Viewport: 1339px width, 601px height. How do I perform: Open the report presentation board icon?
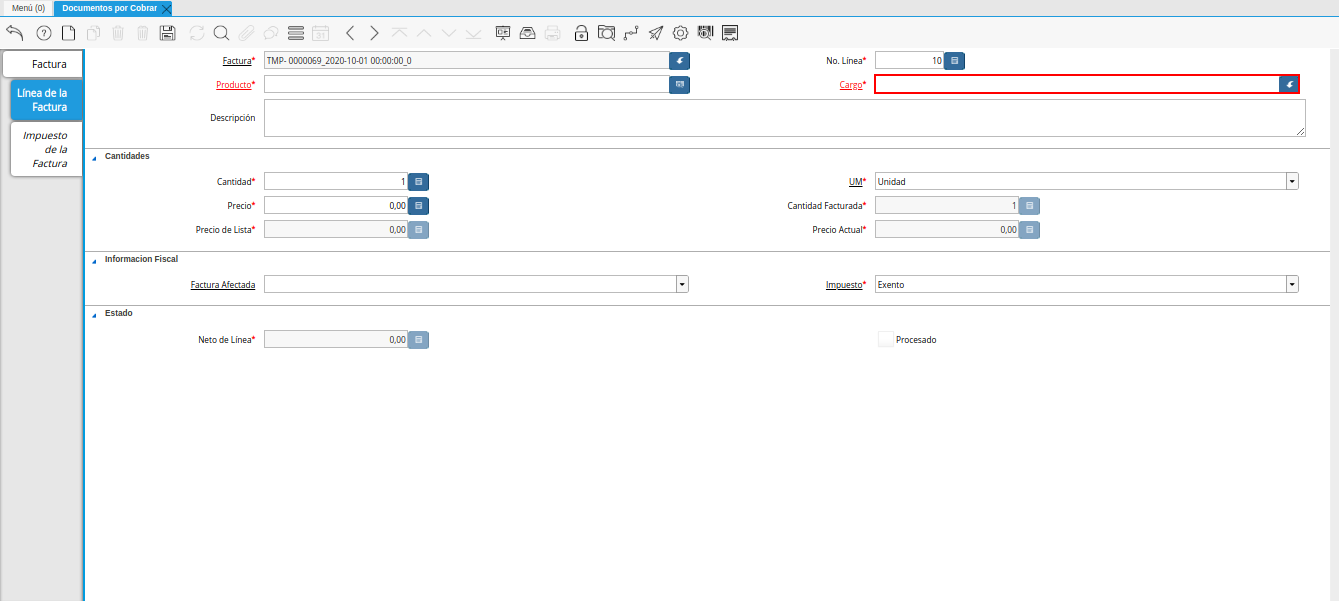tap(503, 33)
